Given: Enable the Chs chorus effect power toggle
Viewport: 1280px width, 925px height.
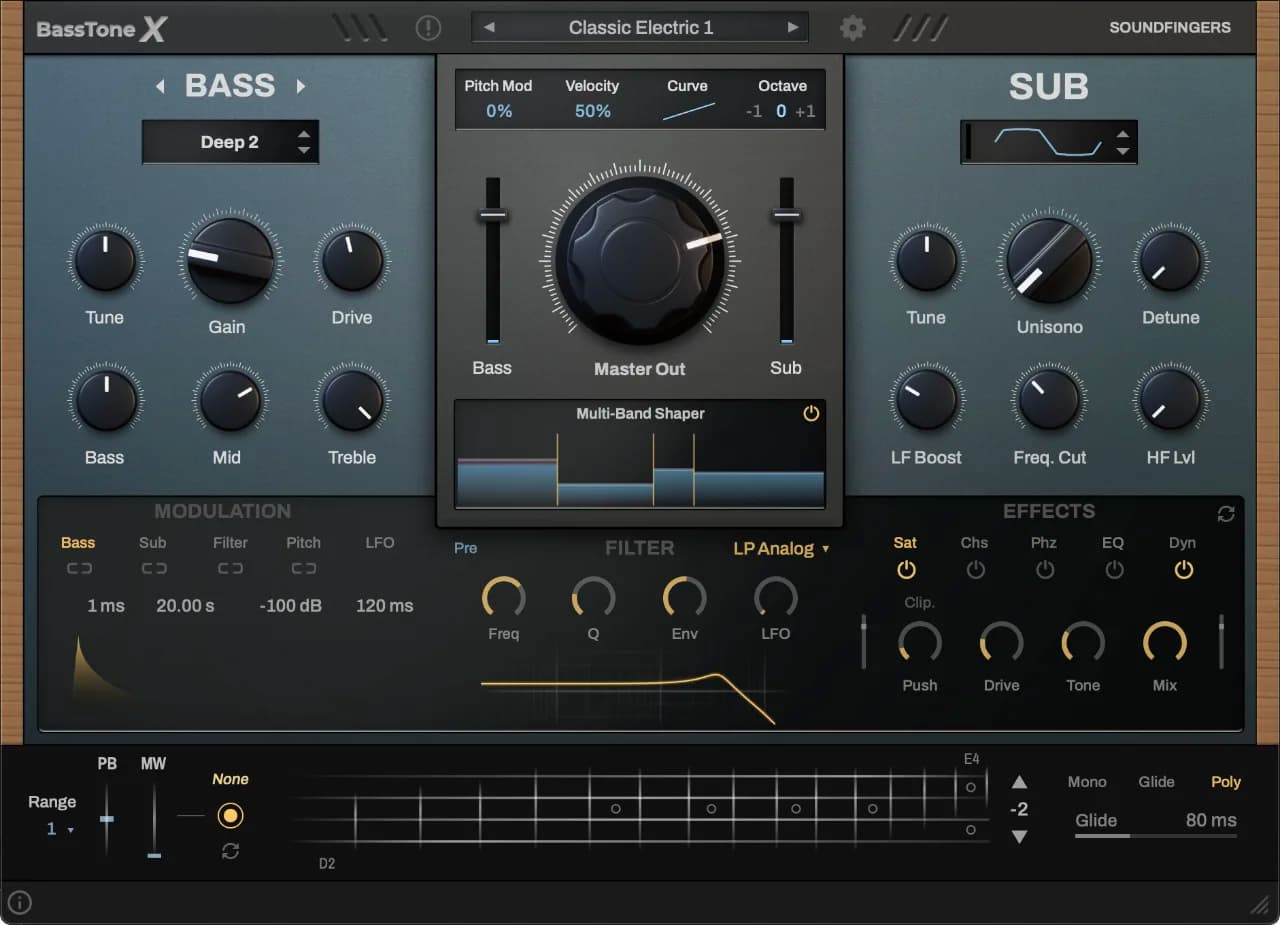Looking at the screenshot, I should click(975, 570).
